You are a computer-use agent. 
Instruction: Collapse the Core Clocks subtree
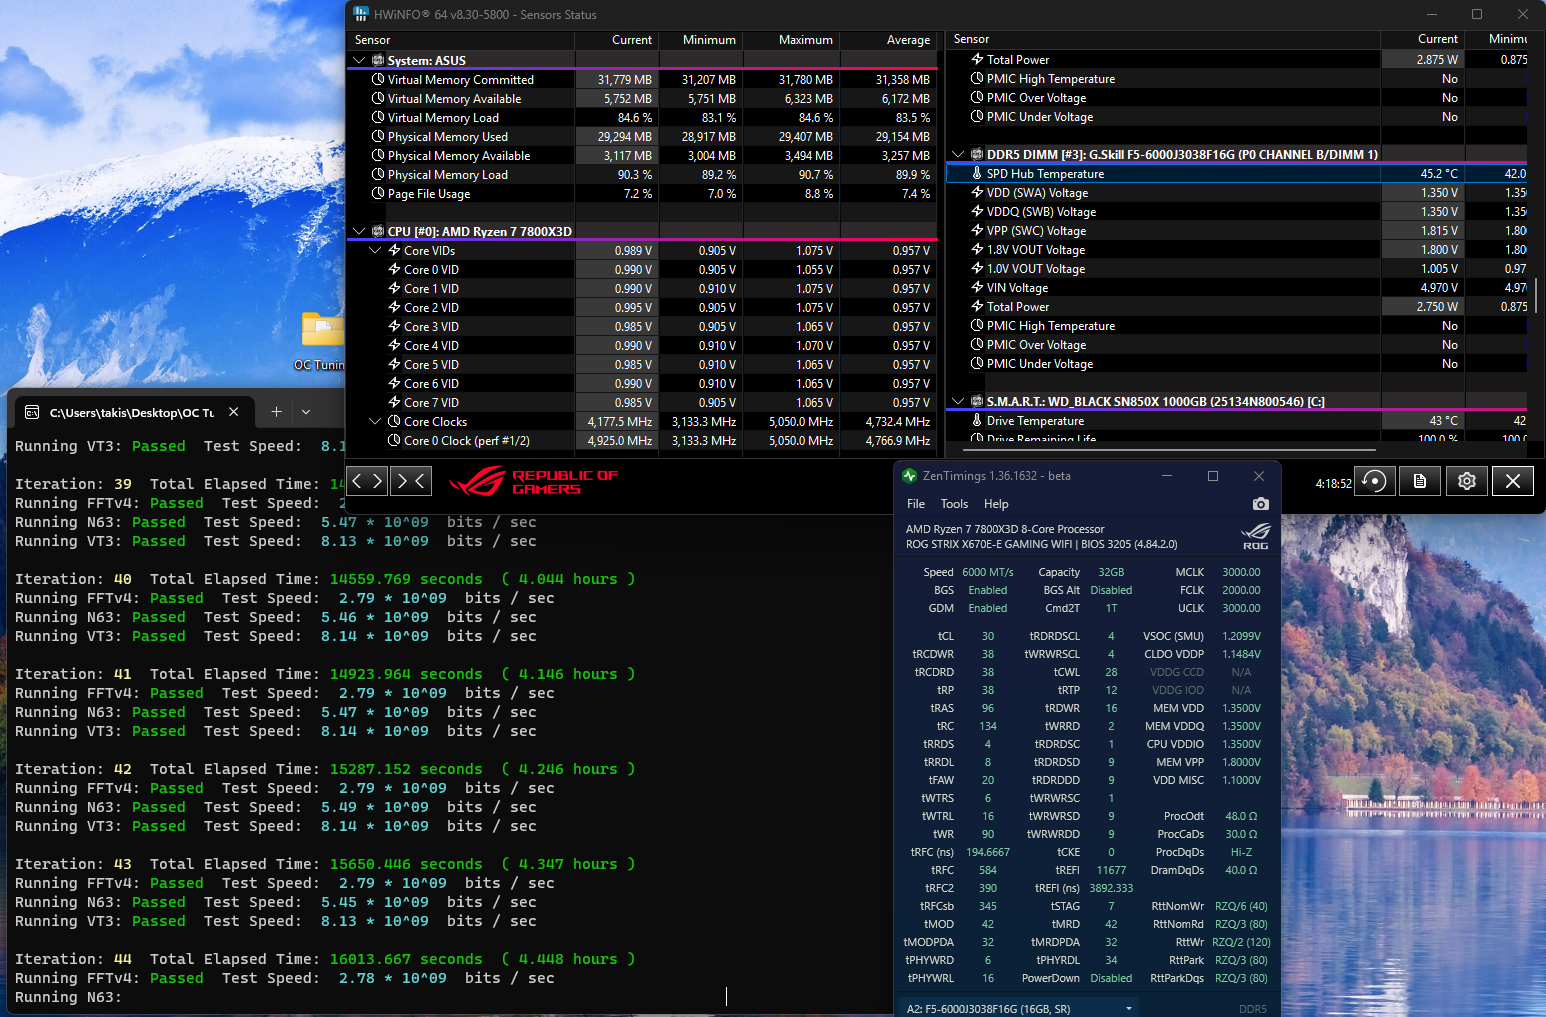click(x=375, y=421)
